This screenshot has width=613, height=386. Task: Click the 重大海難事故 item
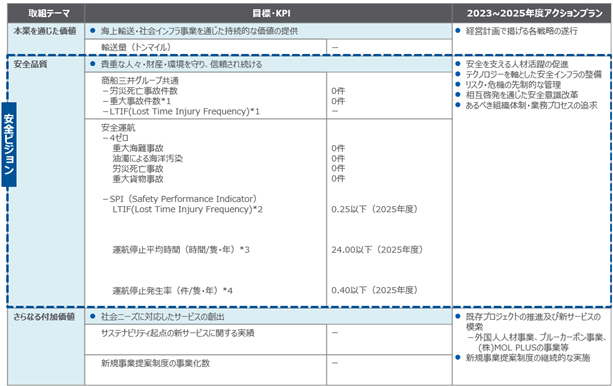pyautogui.click(x=138, y=148)
